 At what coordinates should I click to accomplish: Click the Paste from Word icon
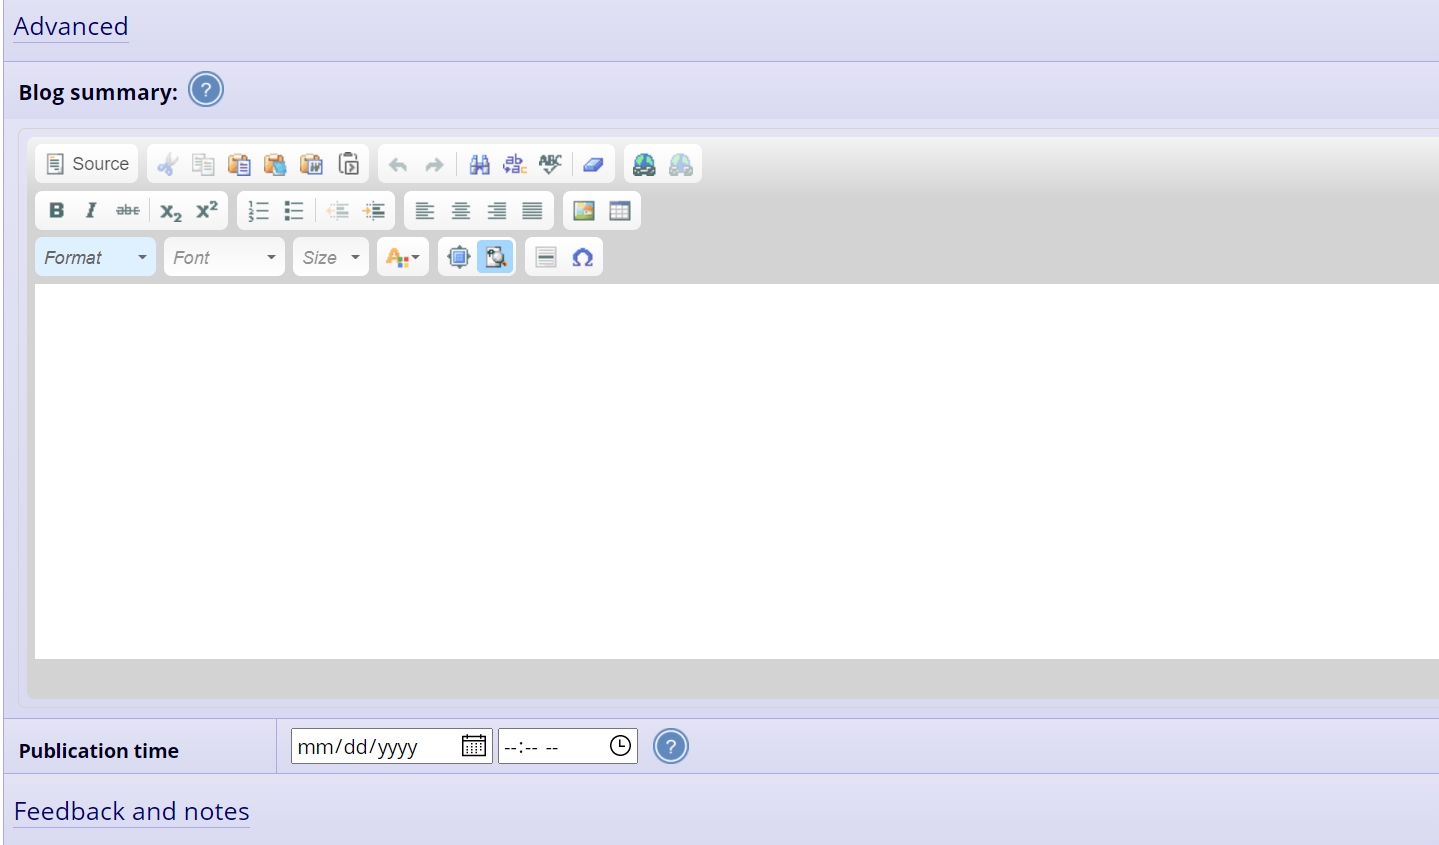[312, 164]
